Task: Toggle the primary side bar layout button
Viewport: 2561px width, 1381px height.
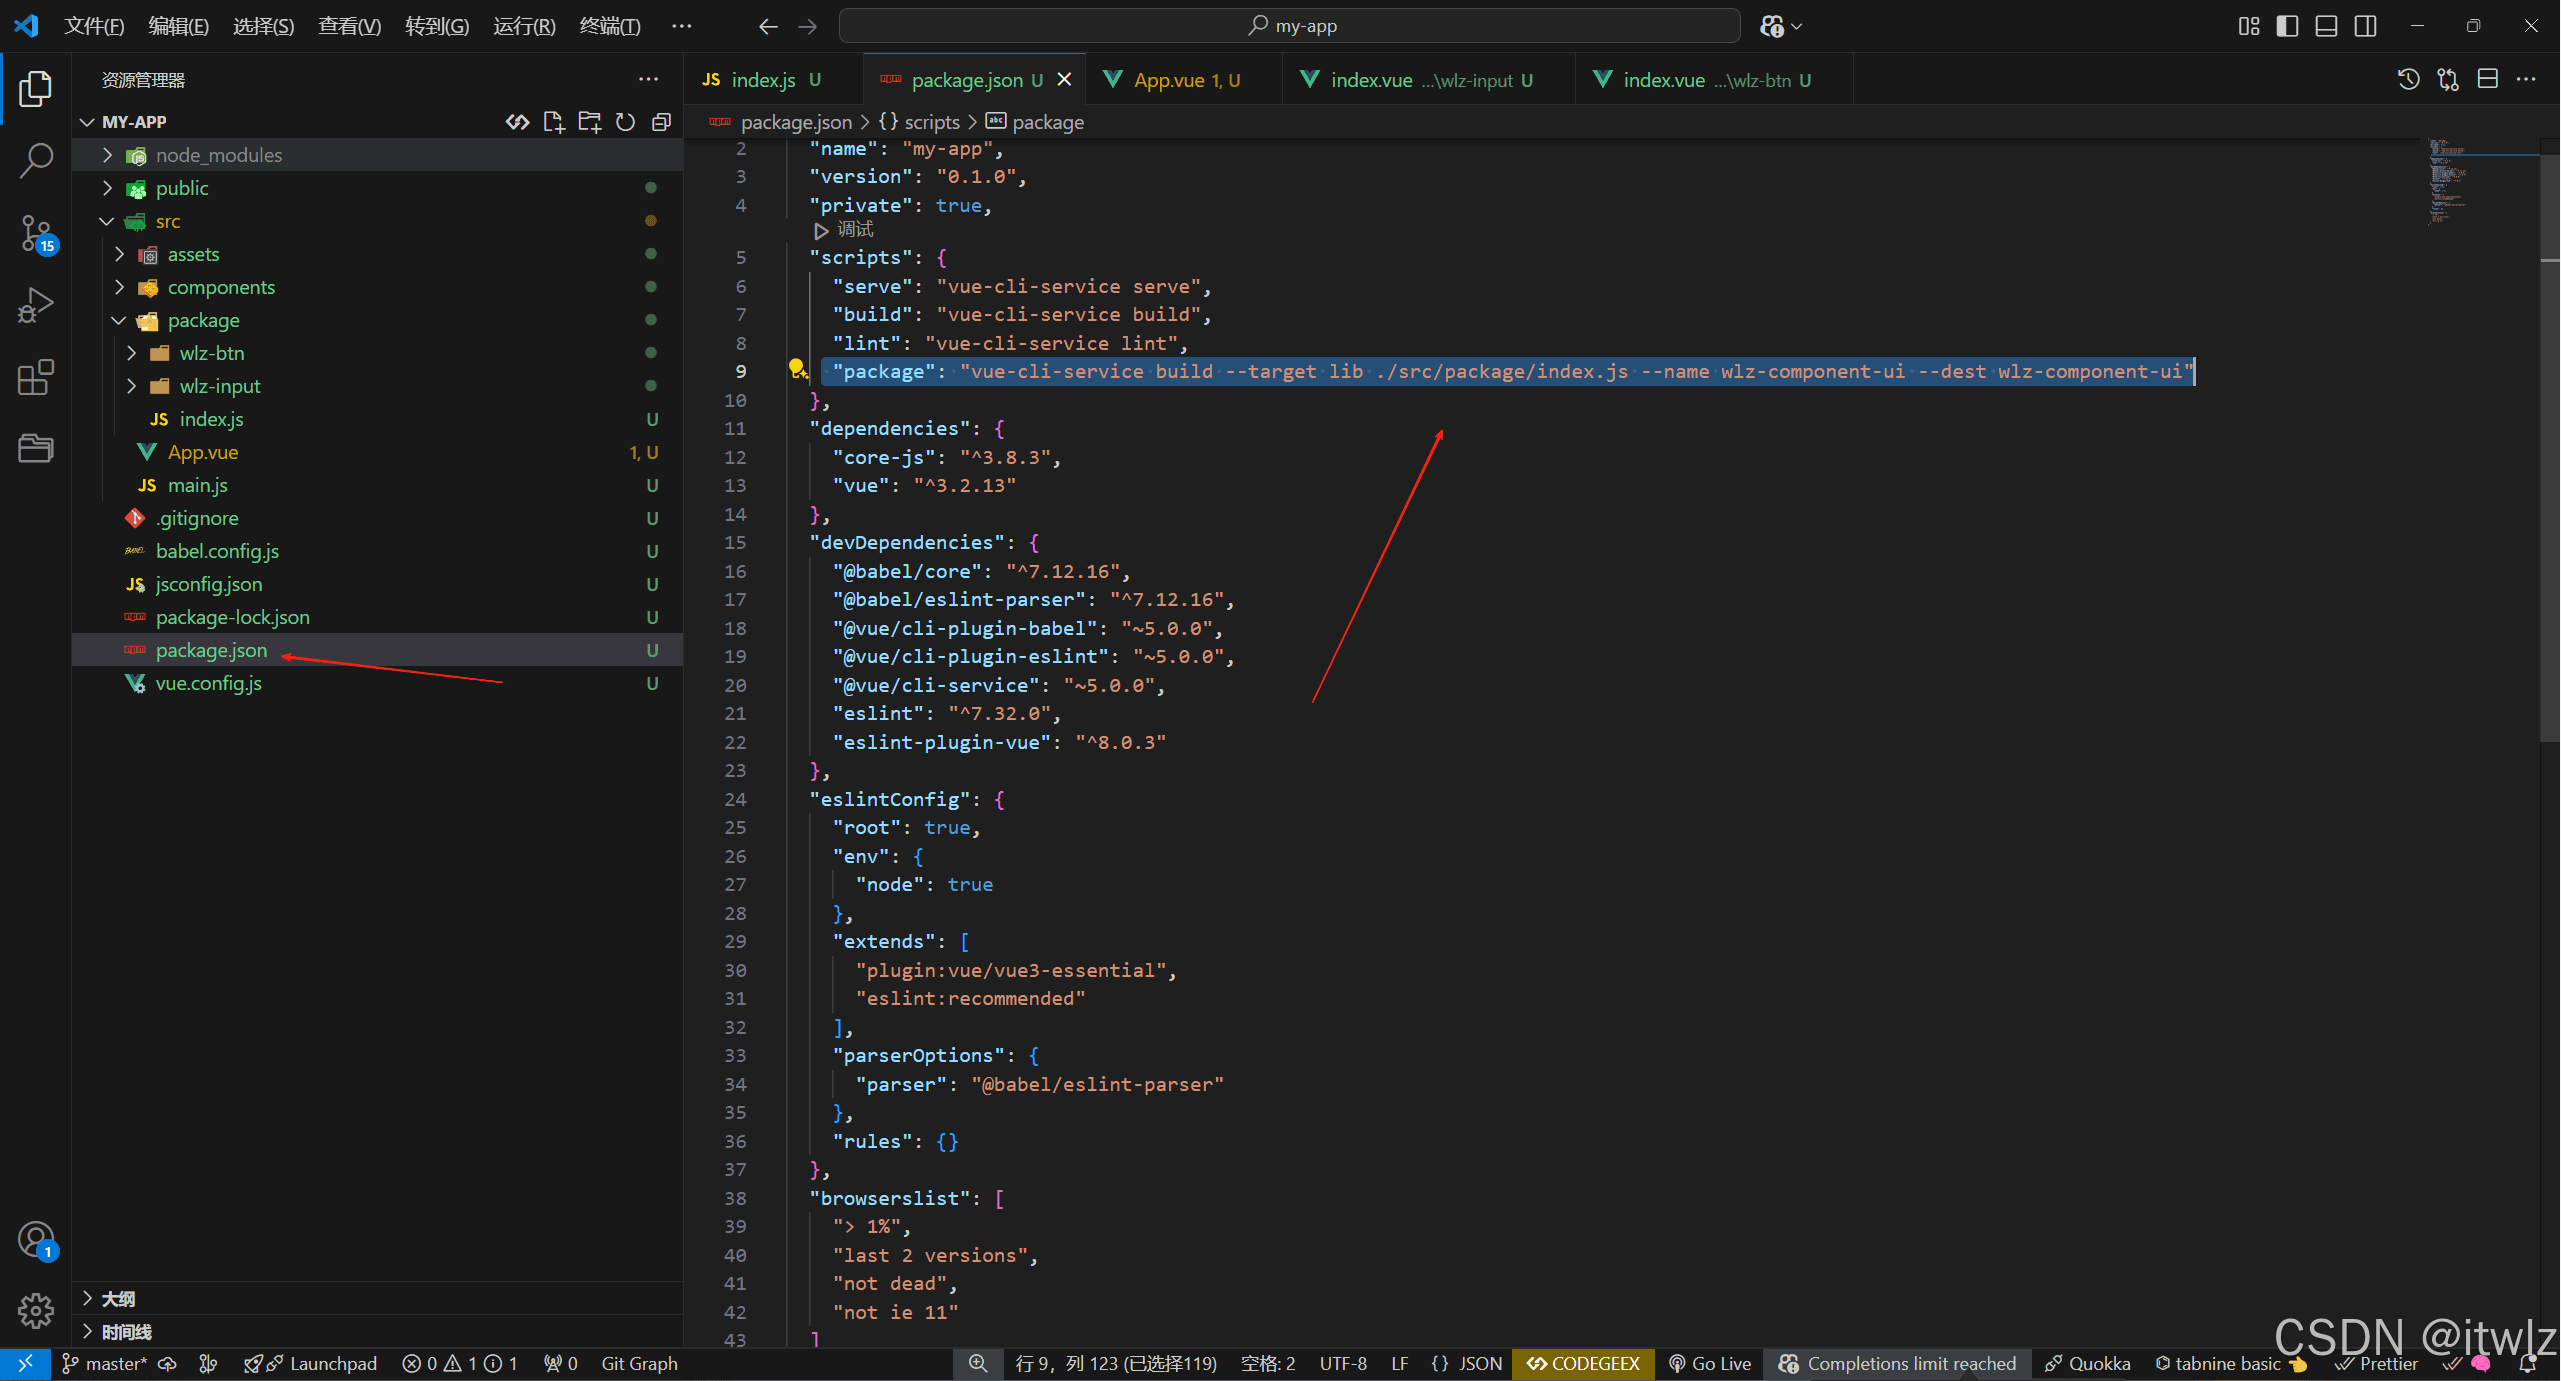Action: point(2287,26)
